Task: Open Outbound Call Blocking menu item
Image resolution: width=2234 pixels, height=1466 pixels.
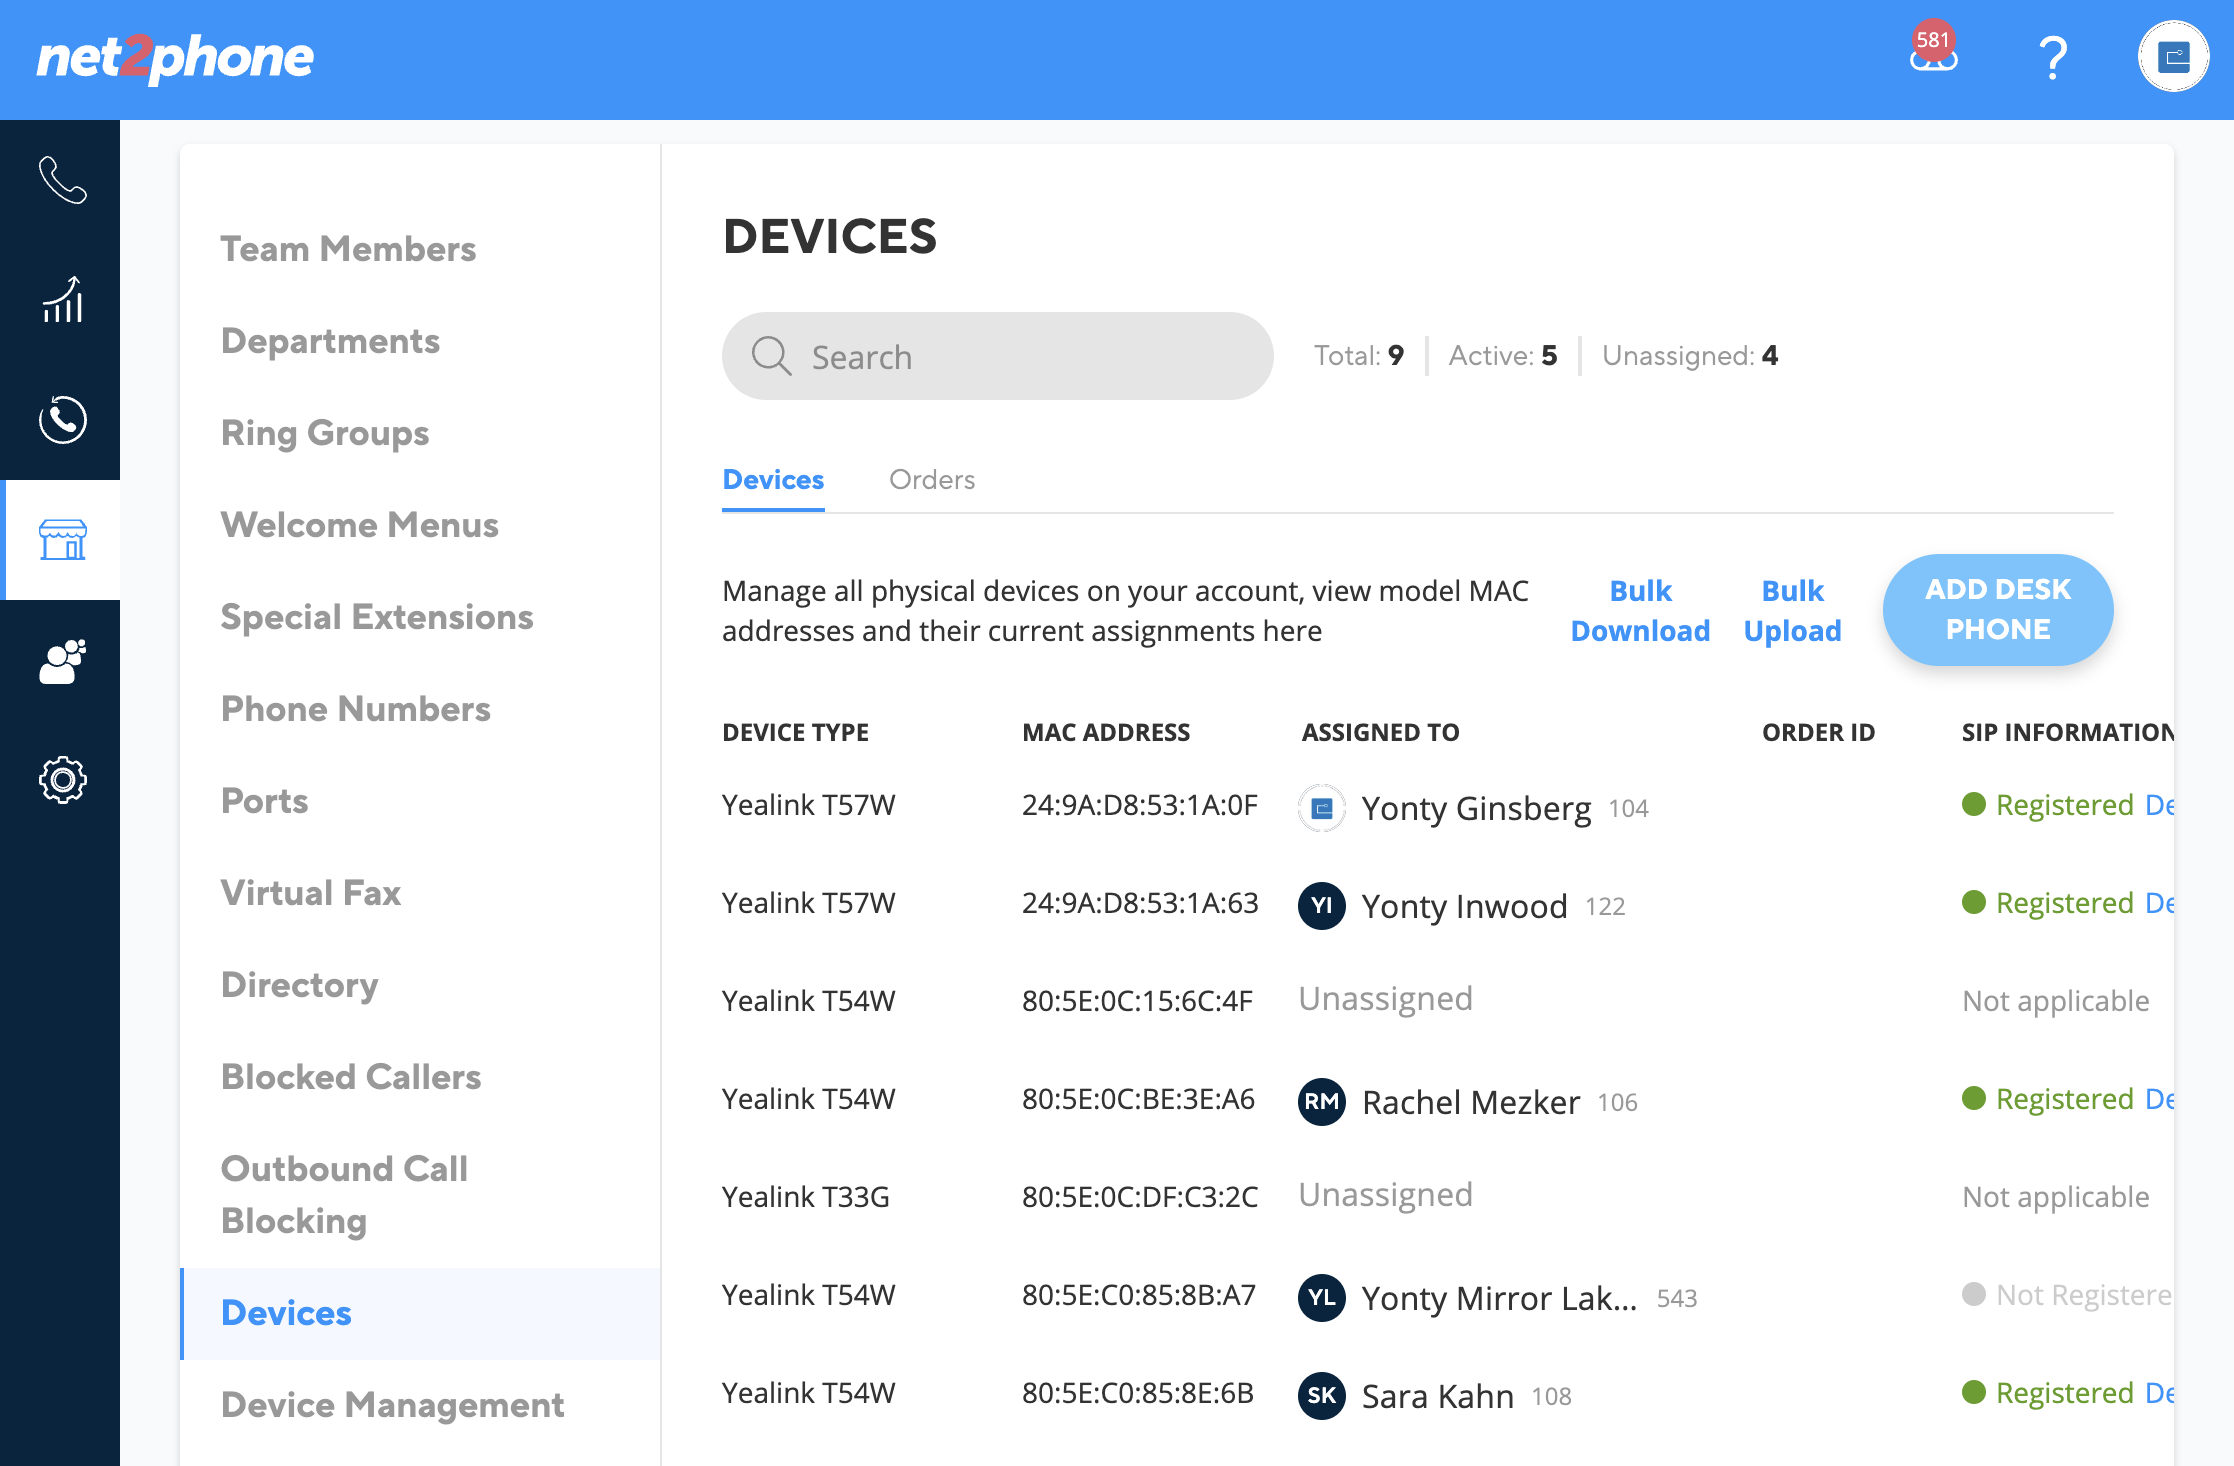Action: [x=344, y=1195]
